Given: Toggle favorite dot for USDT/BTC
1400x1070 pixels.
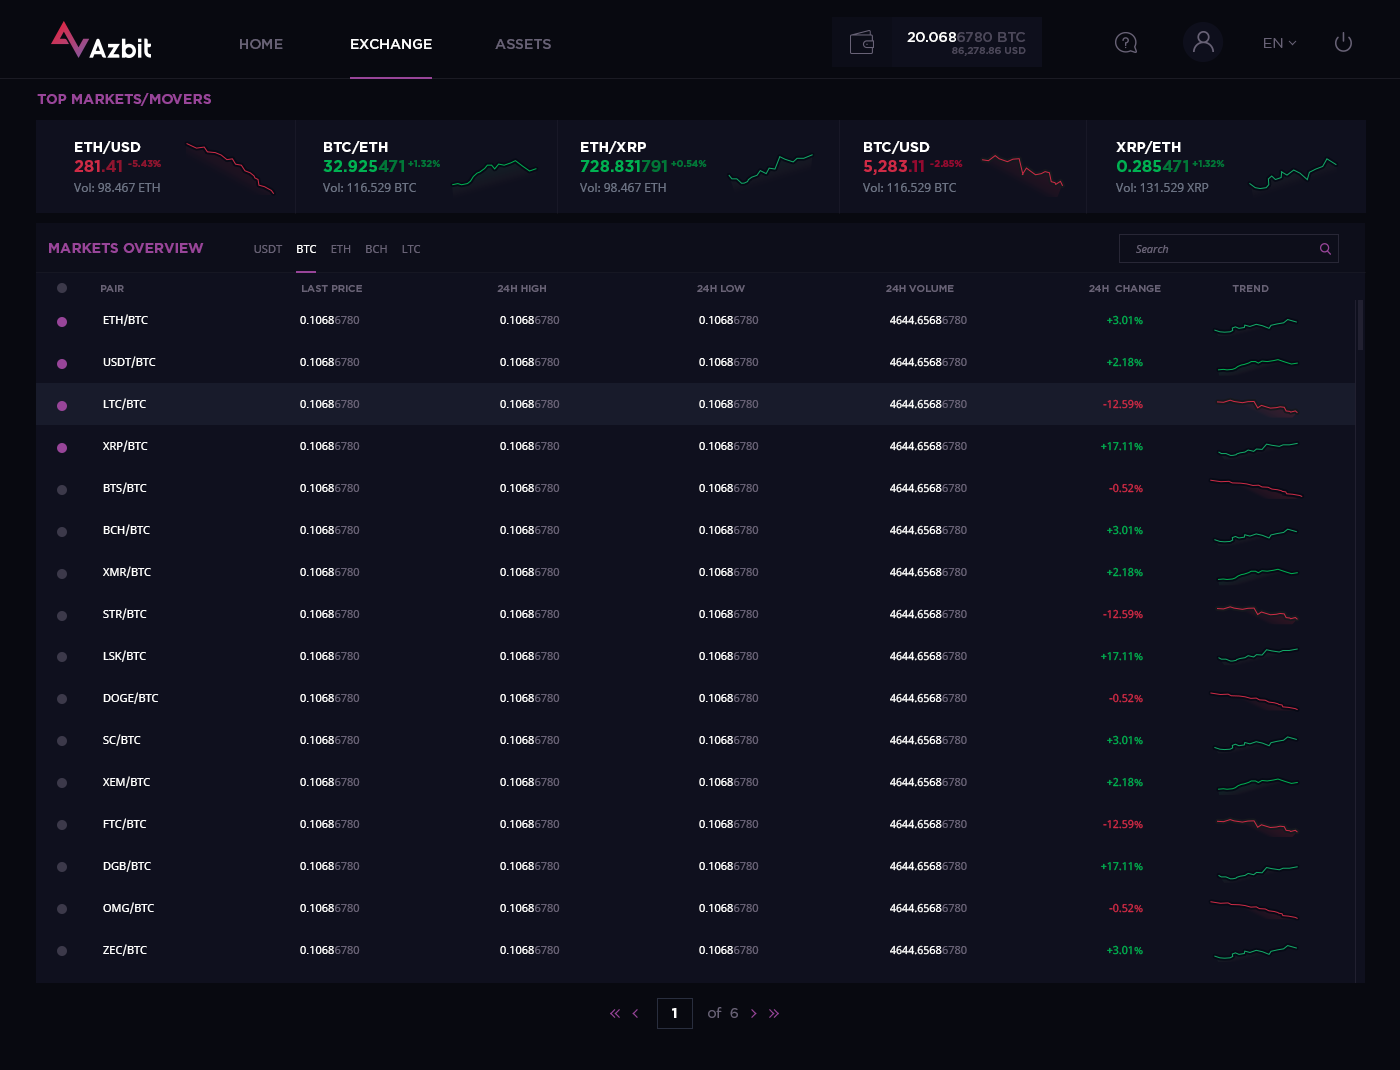Looking at the screenshot, I should (x=62, y=364).
